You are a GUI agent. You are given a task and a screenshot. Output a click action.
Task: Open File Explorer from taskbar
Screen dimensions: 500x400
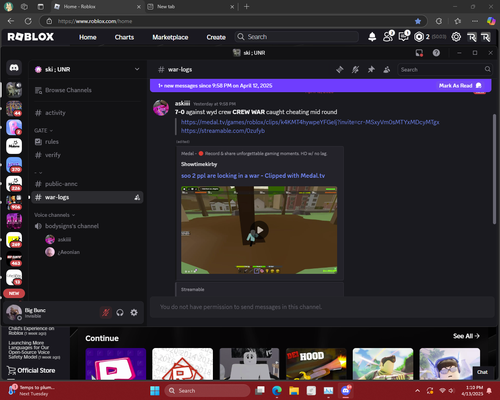coord(294,390)
